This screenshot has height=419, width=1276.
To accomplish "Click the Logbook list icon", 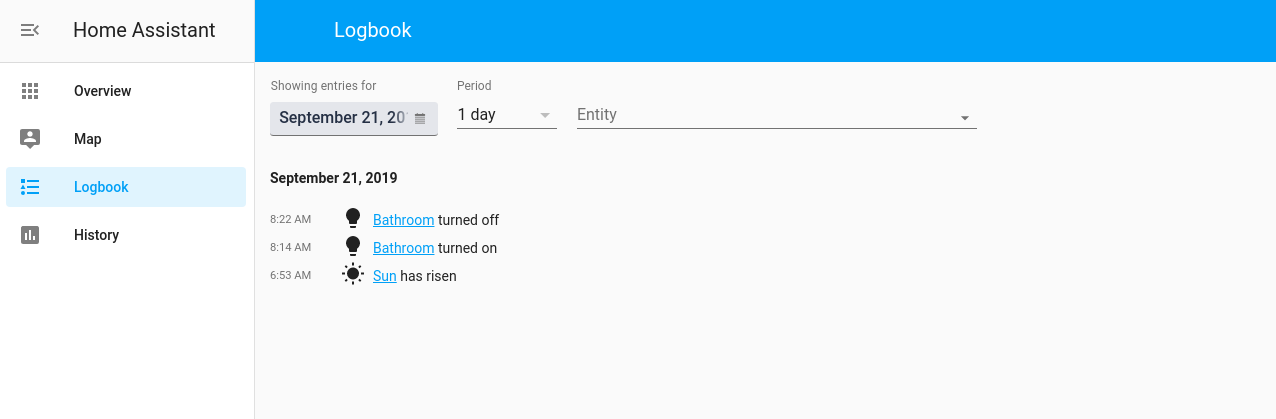I will pos(30,187).
